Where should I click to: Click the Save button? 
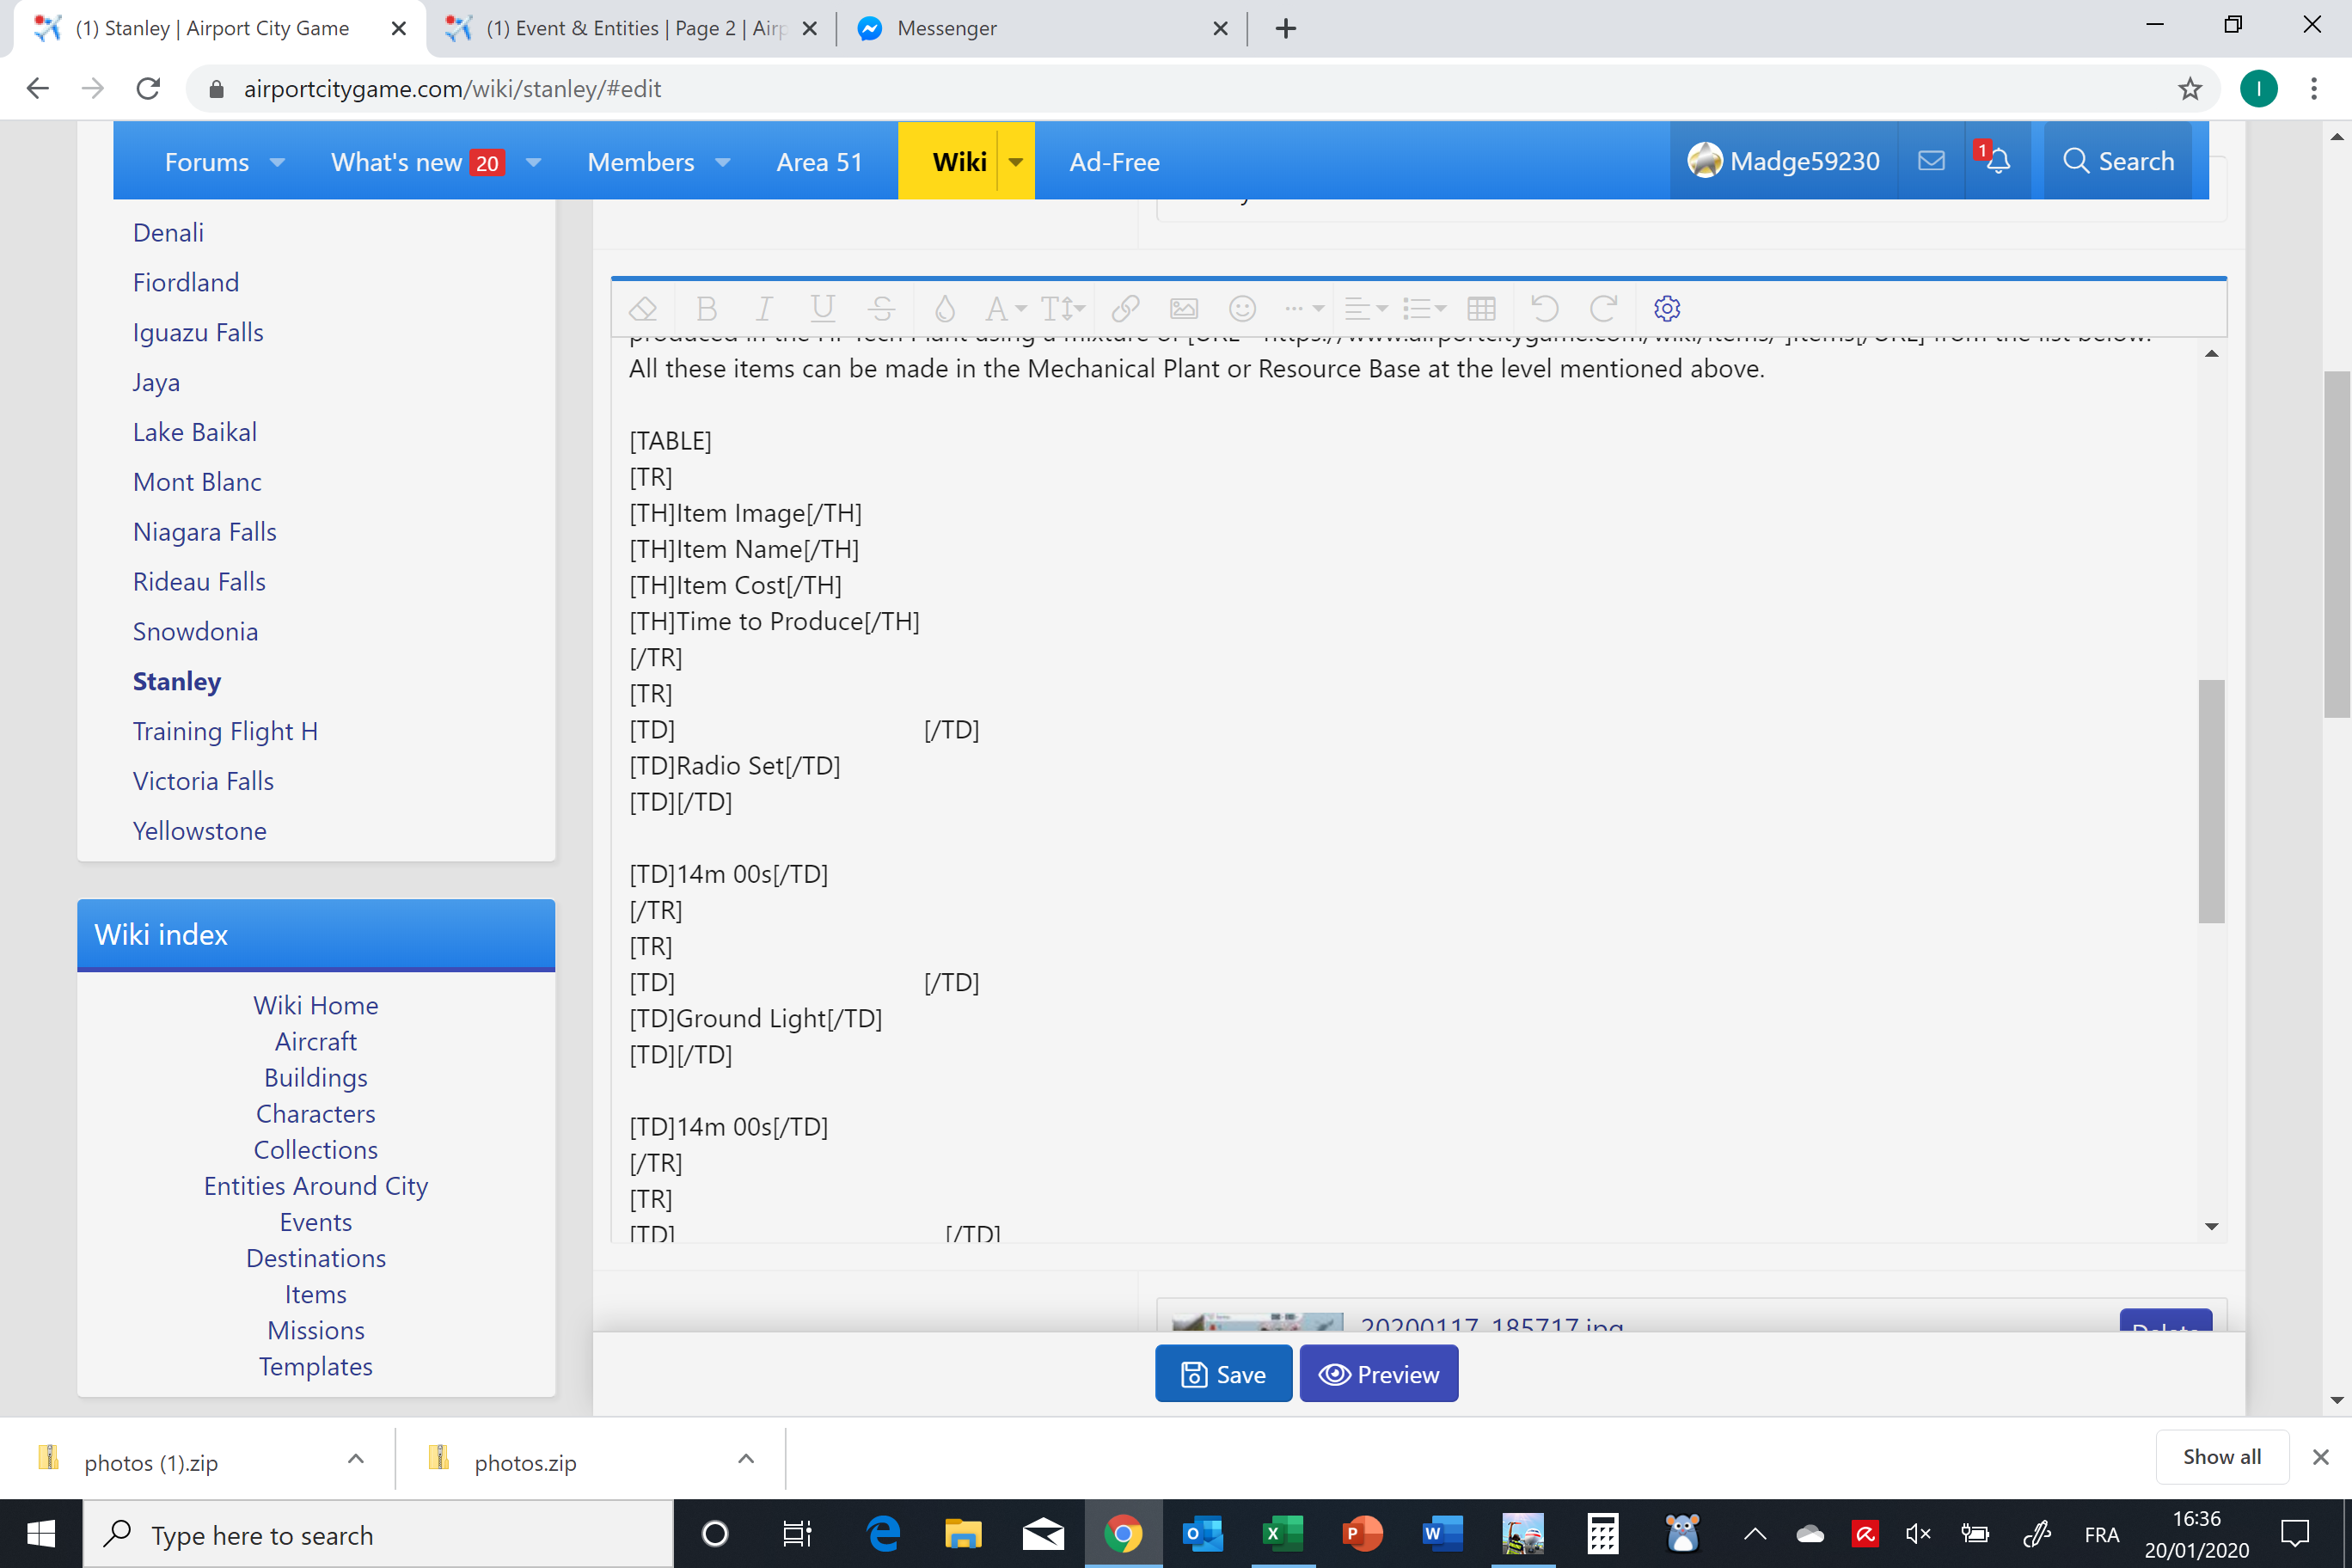click(1223, 1374)
